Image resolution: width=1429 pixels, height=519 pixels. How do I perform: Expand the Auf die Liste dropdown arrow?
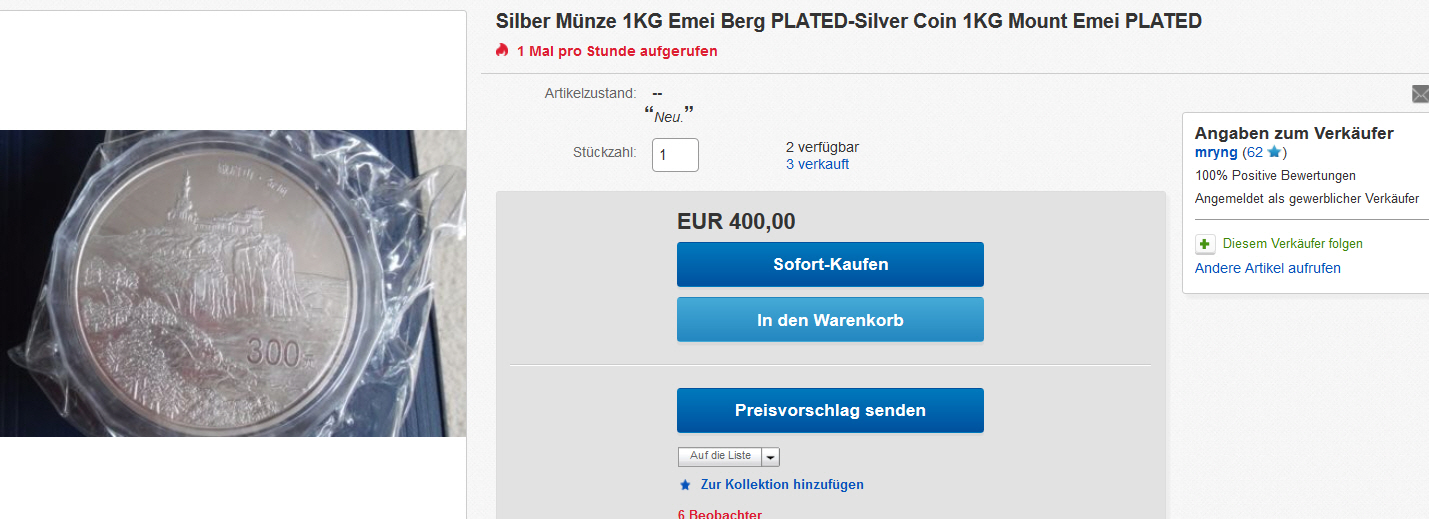click(x=770, y=456)
